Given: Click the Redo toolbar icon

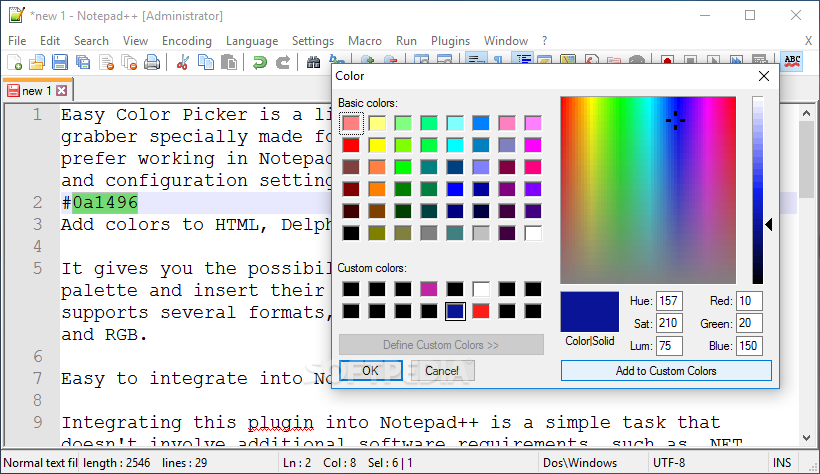Looking at the screenshot, I should click(x=283, y=62).
